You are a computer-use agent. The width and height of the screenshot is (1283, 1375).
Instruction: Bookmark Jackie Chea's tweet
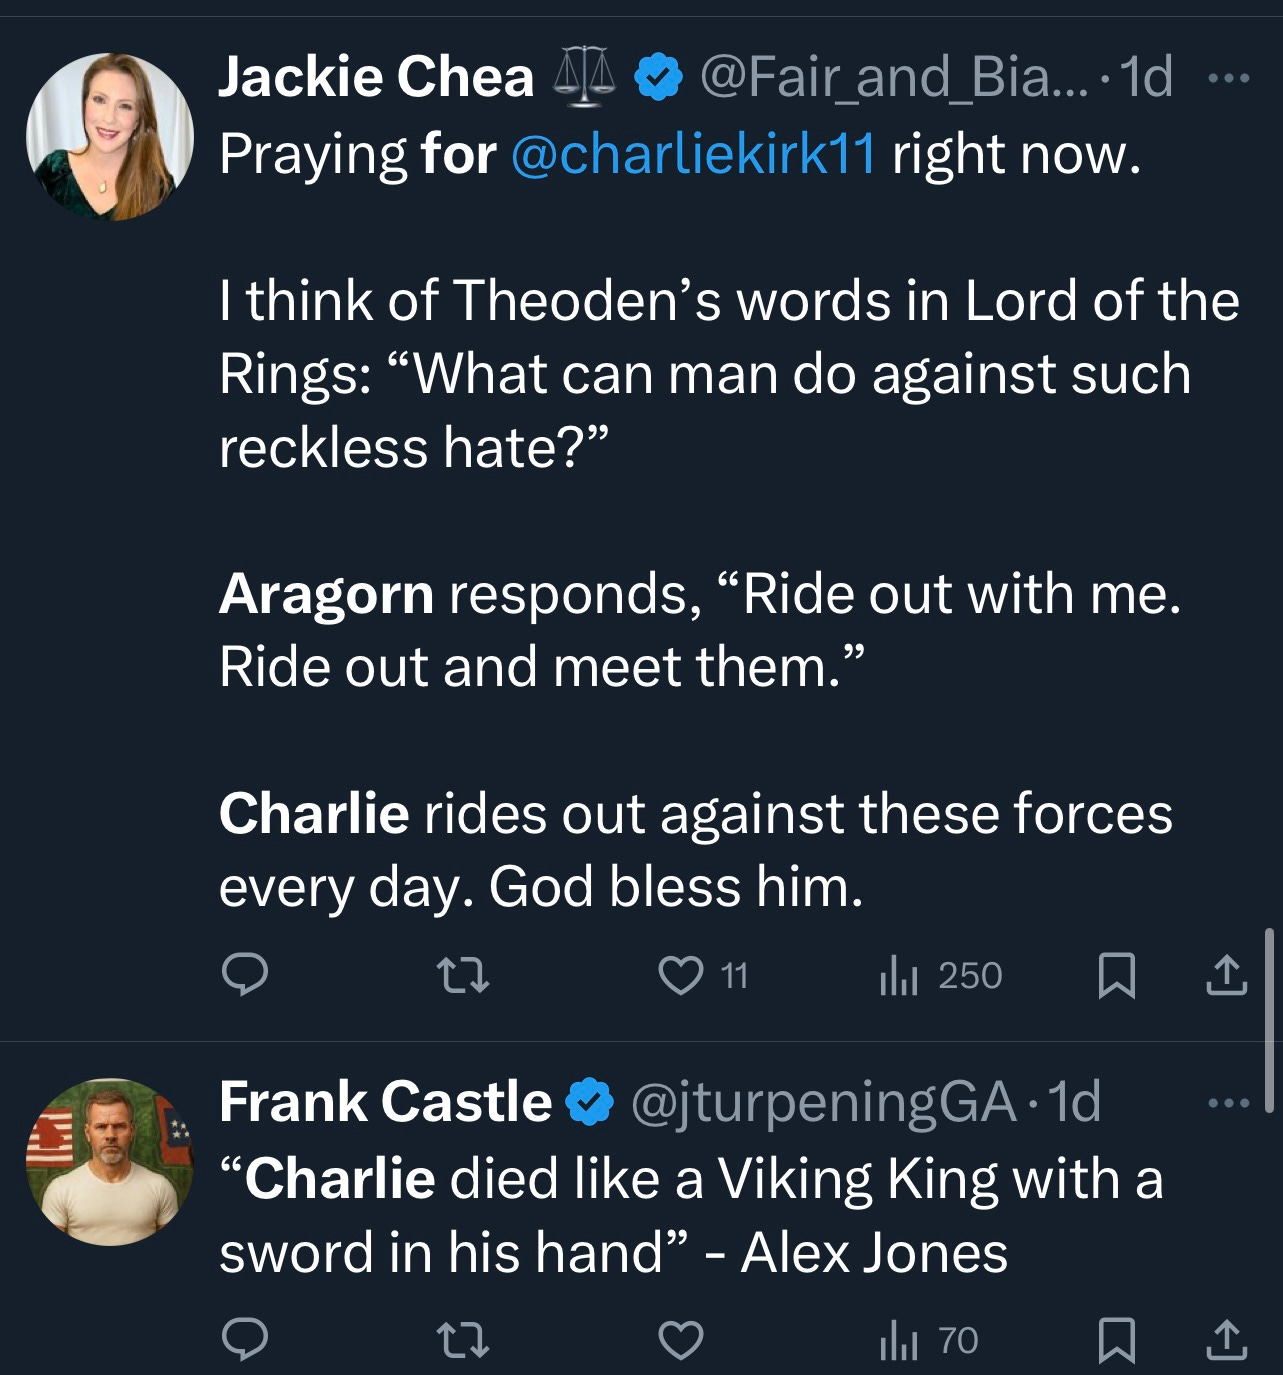pos(1116,975)
